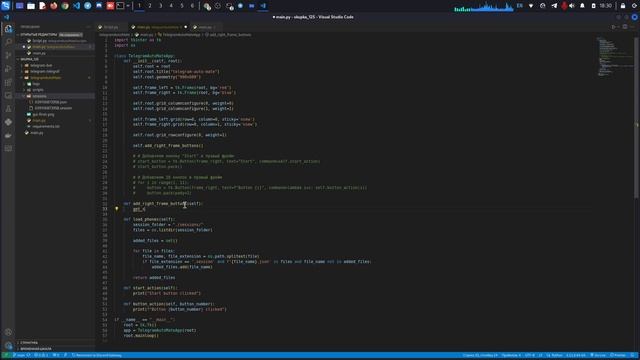This screenshot has height=360, width=640.
Task: Open the Accounts menu in activity bar
Action: tap(8, 332)
